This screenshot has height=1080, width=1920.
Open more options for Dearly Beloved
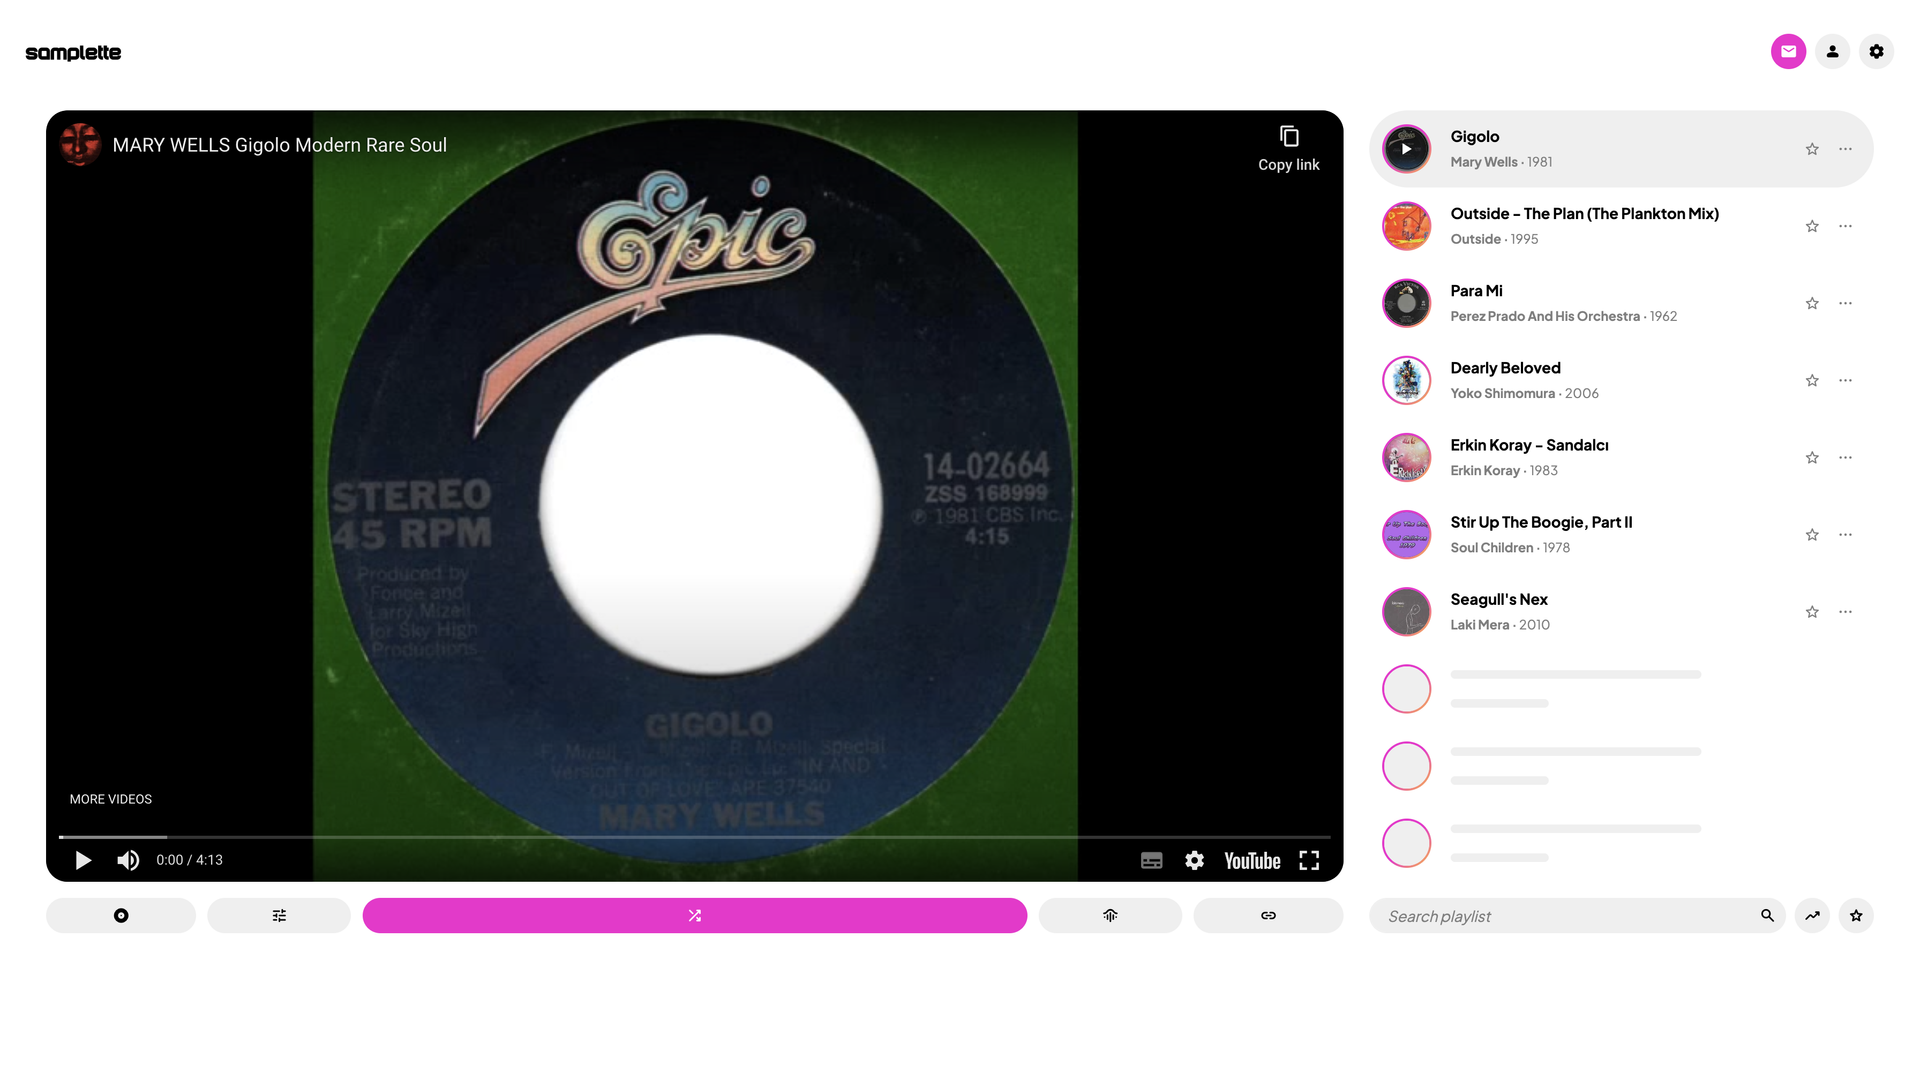(1845, 380)
